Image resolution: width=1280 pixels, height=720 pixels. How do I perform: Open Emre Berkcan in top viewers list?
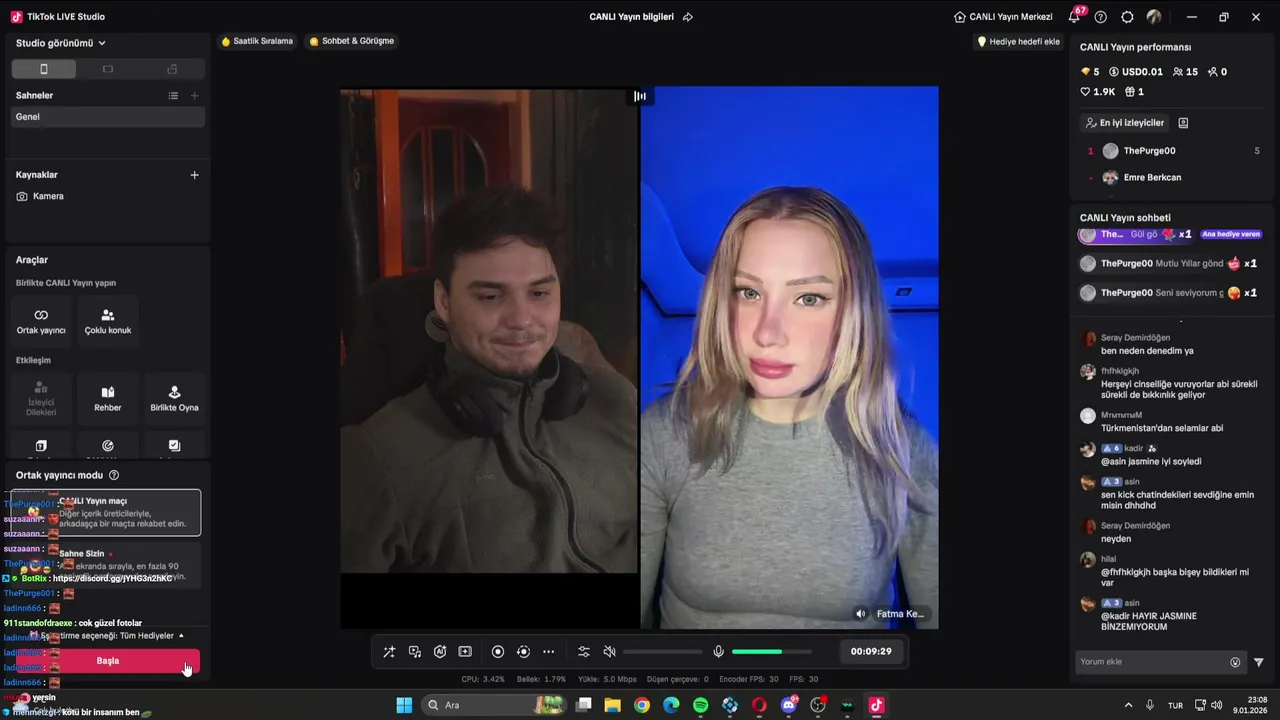pyautogui.click(x=1171, y=178)
